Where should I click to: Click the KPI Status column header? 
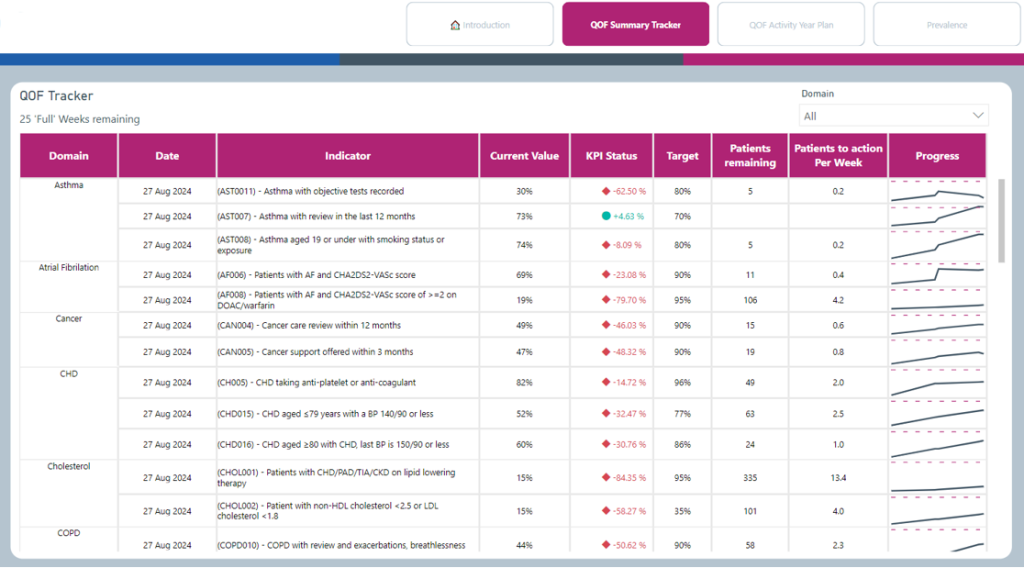tap(611, 156)
